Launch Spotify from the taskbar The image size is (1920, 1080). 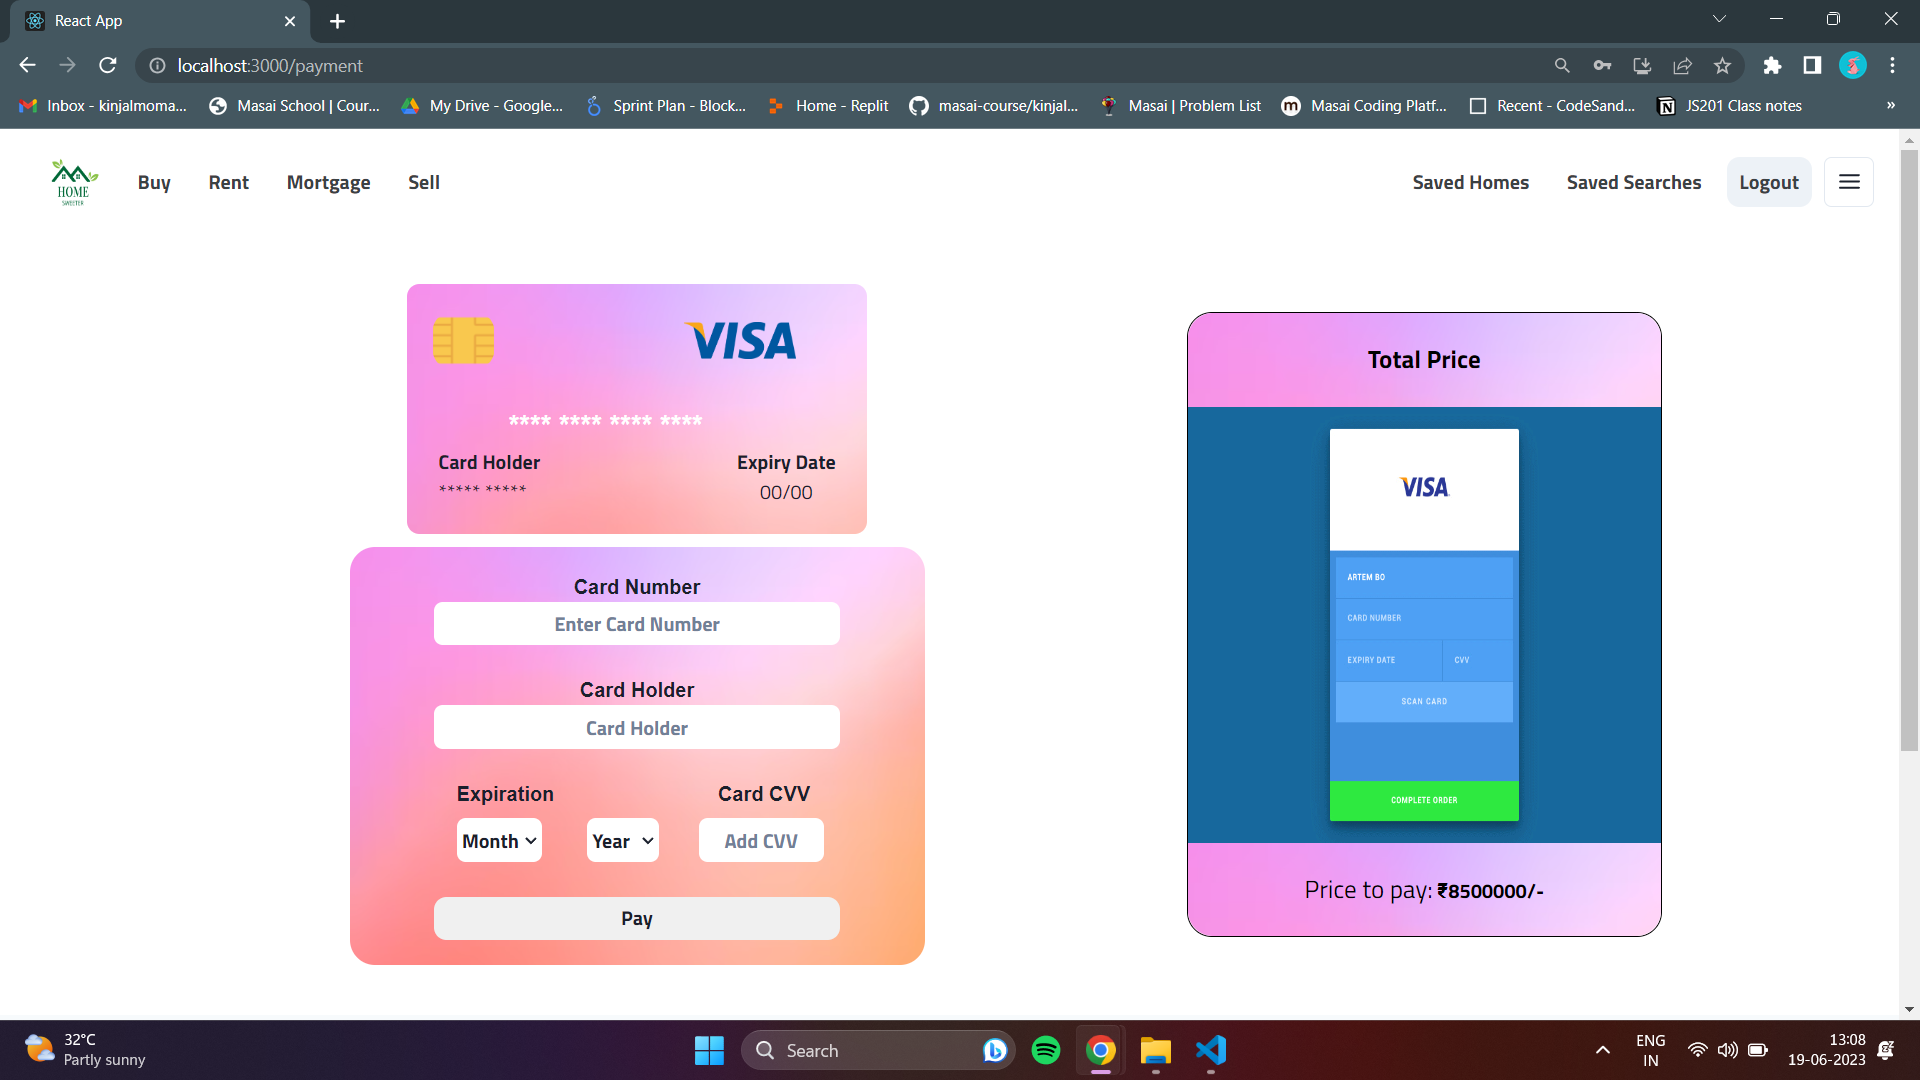point(1046,1050)
